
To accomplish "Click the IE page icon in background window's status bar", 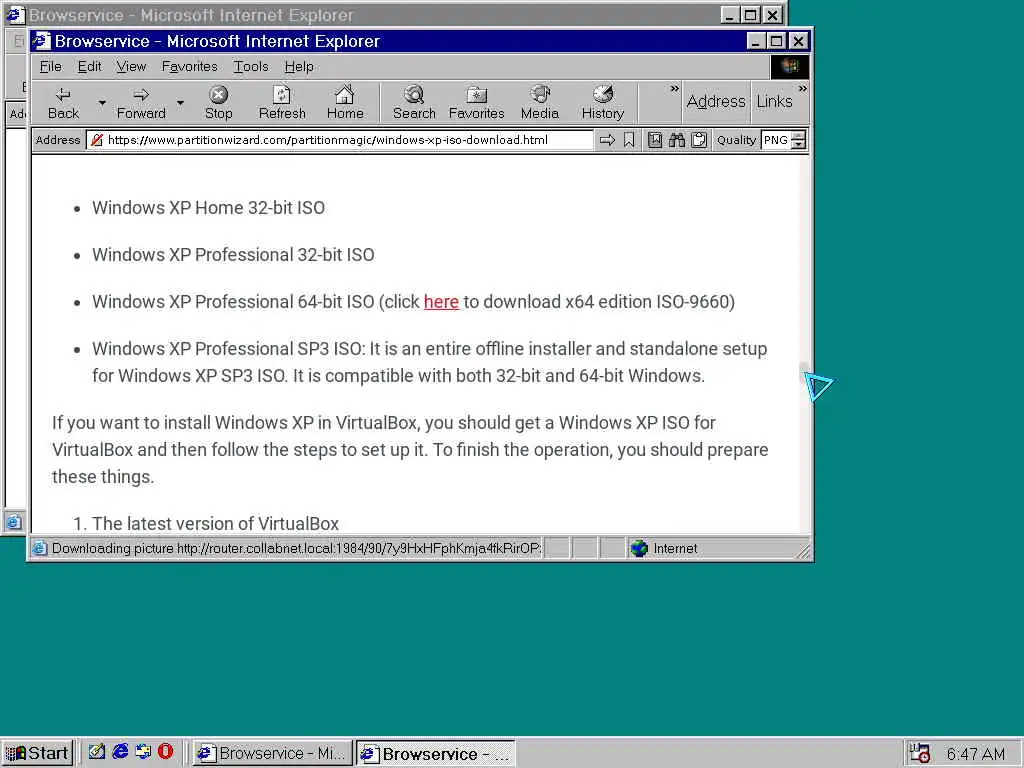I will click(x=14, y=522).
